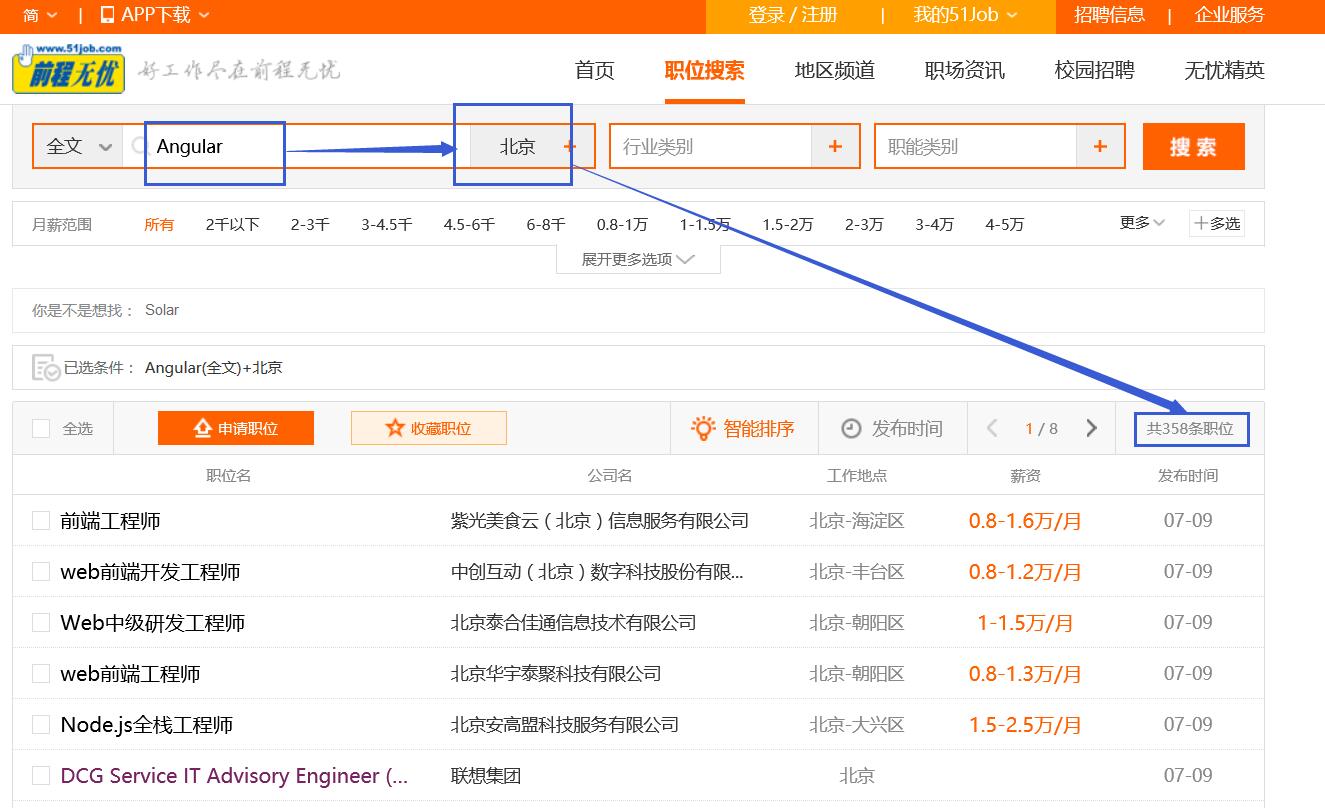Open the 职场资讯 navigation tab

coord(965,70)
